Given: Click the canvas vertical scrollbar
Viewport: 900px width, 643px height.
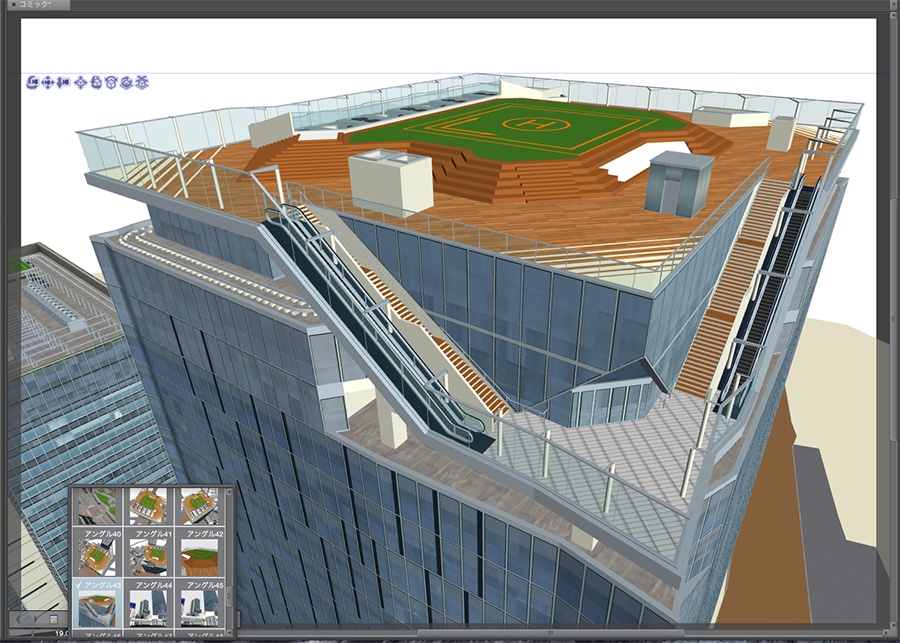Looking at the screenshot, I should click(894, 319).
